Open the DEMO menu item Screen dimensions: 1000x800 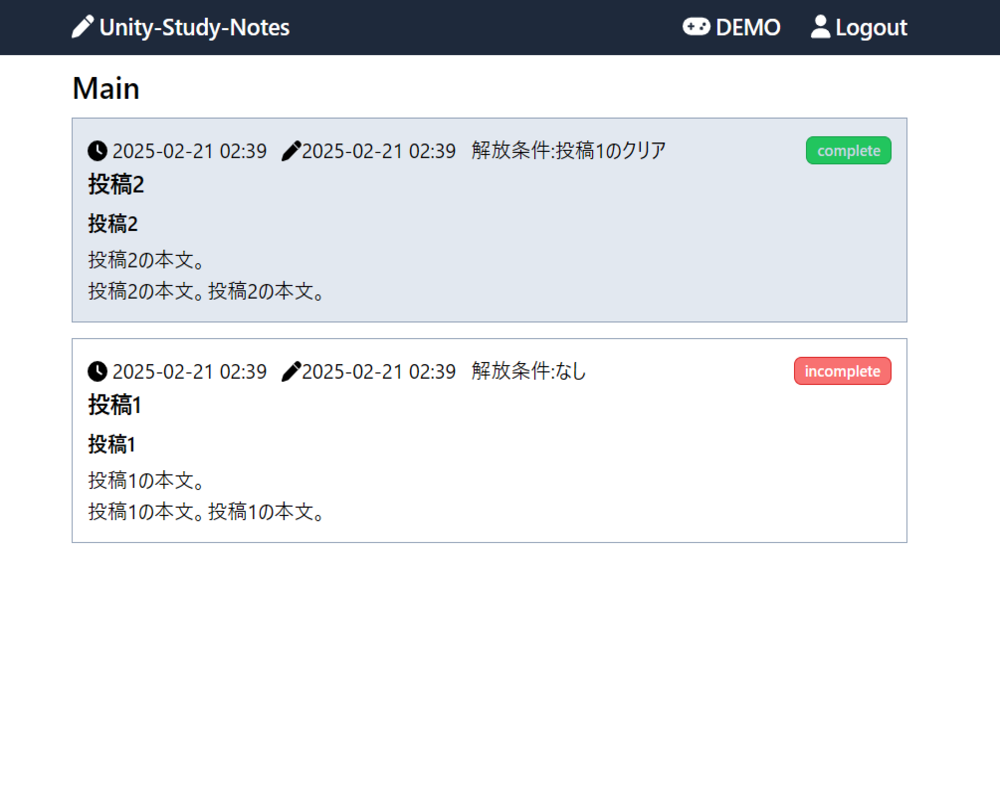[x=747, y=27]
